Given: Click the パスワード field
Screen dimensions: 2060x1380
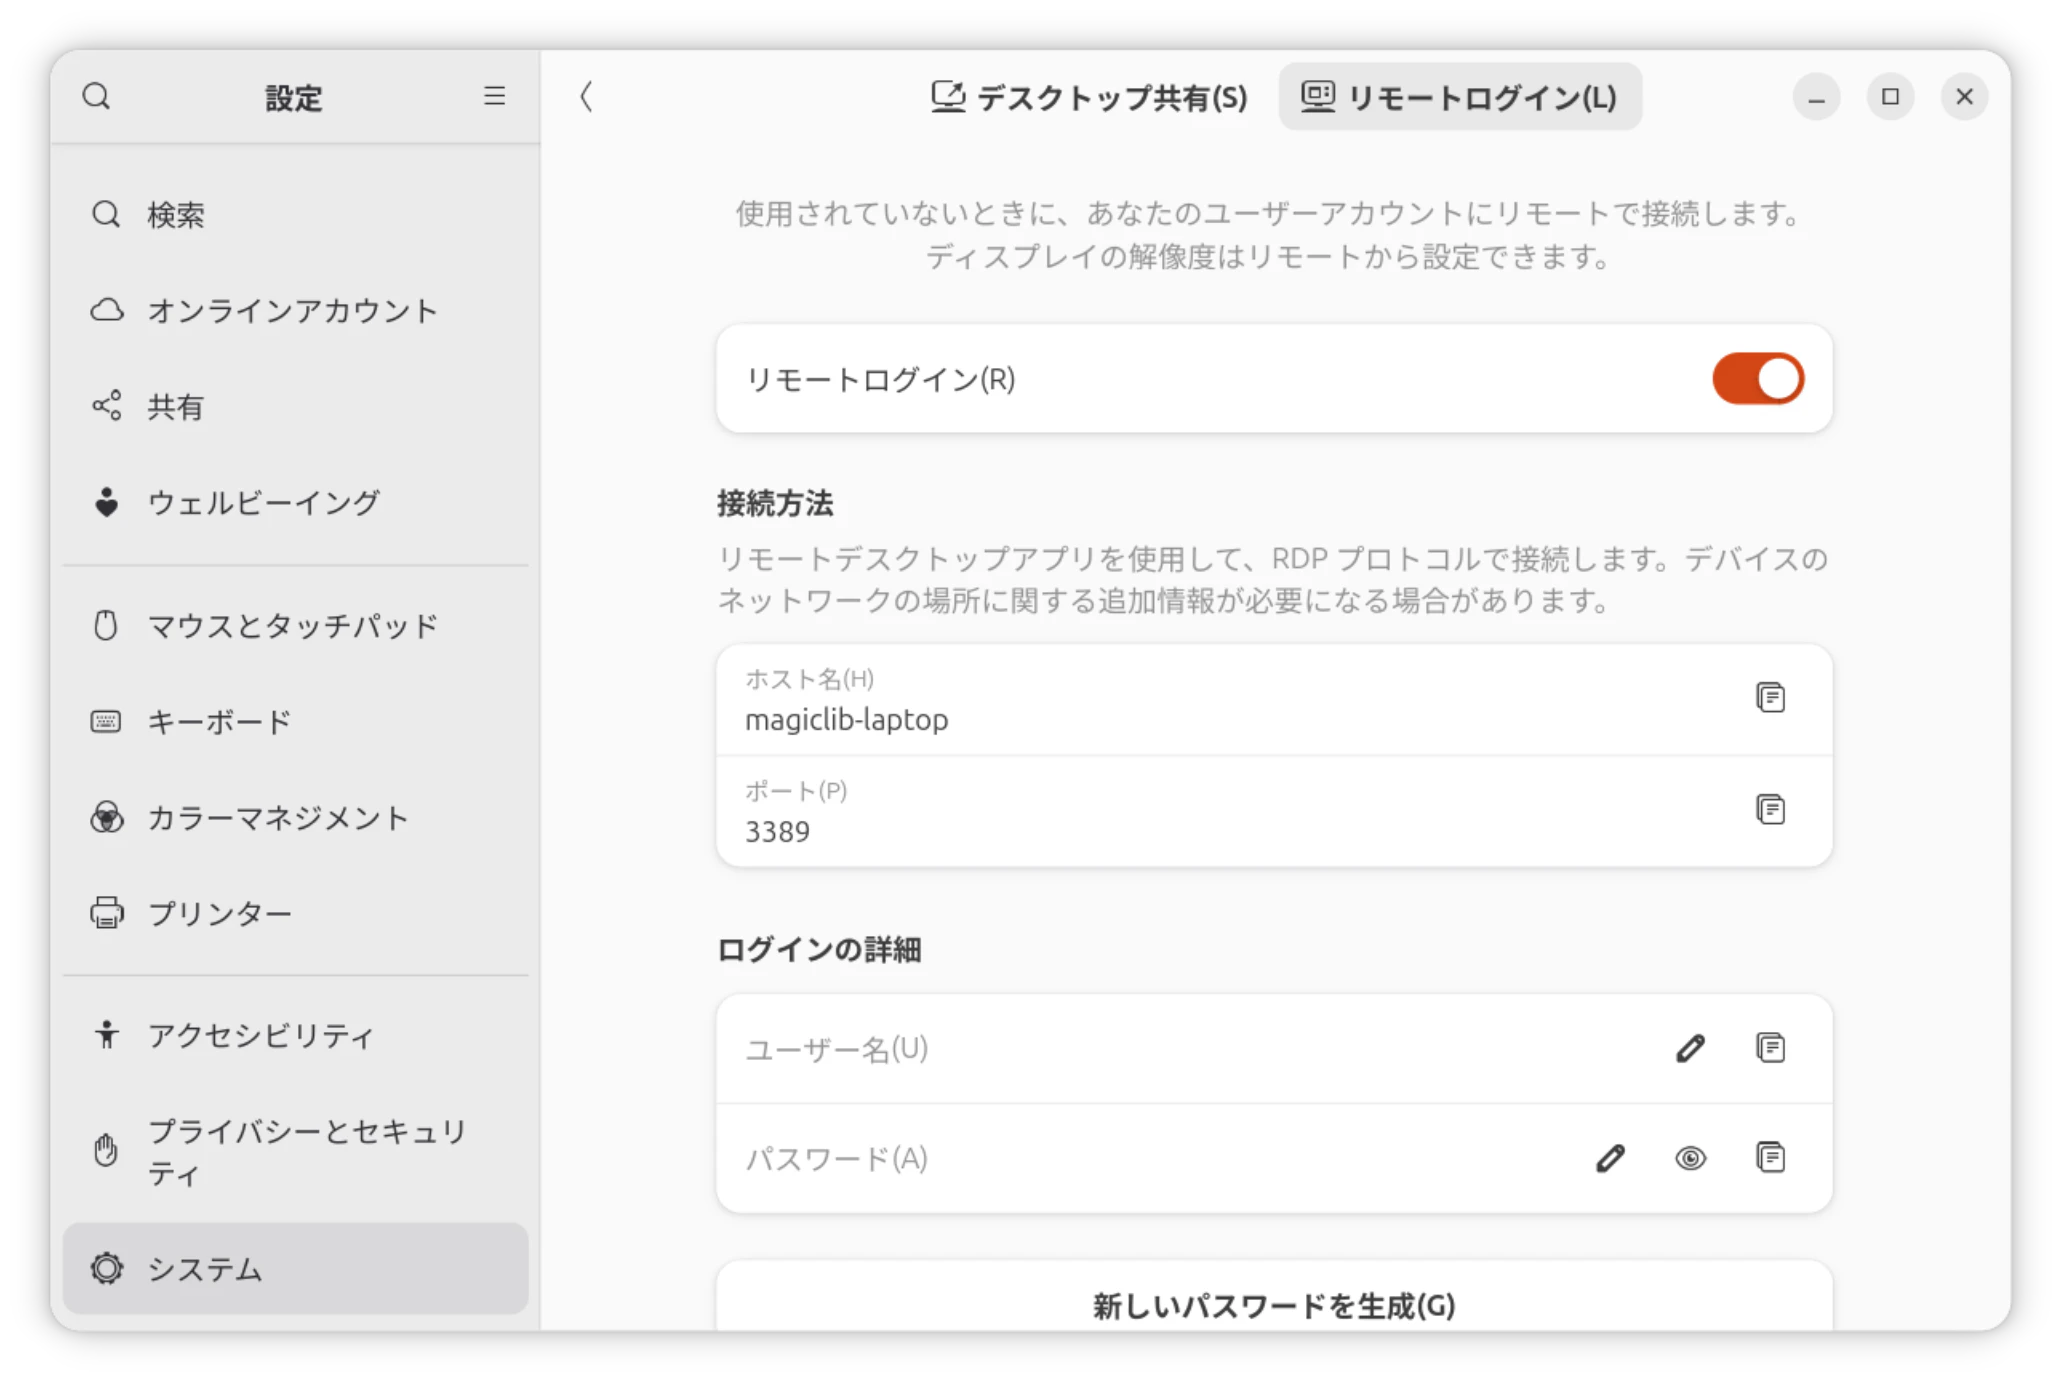Looking at the screenshot, I should click(1274, 1158).
